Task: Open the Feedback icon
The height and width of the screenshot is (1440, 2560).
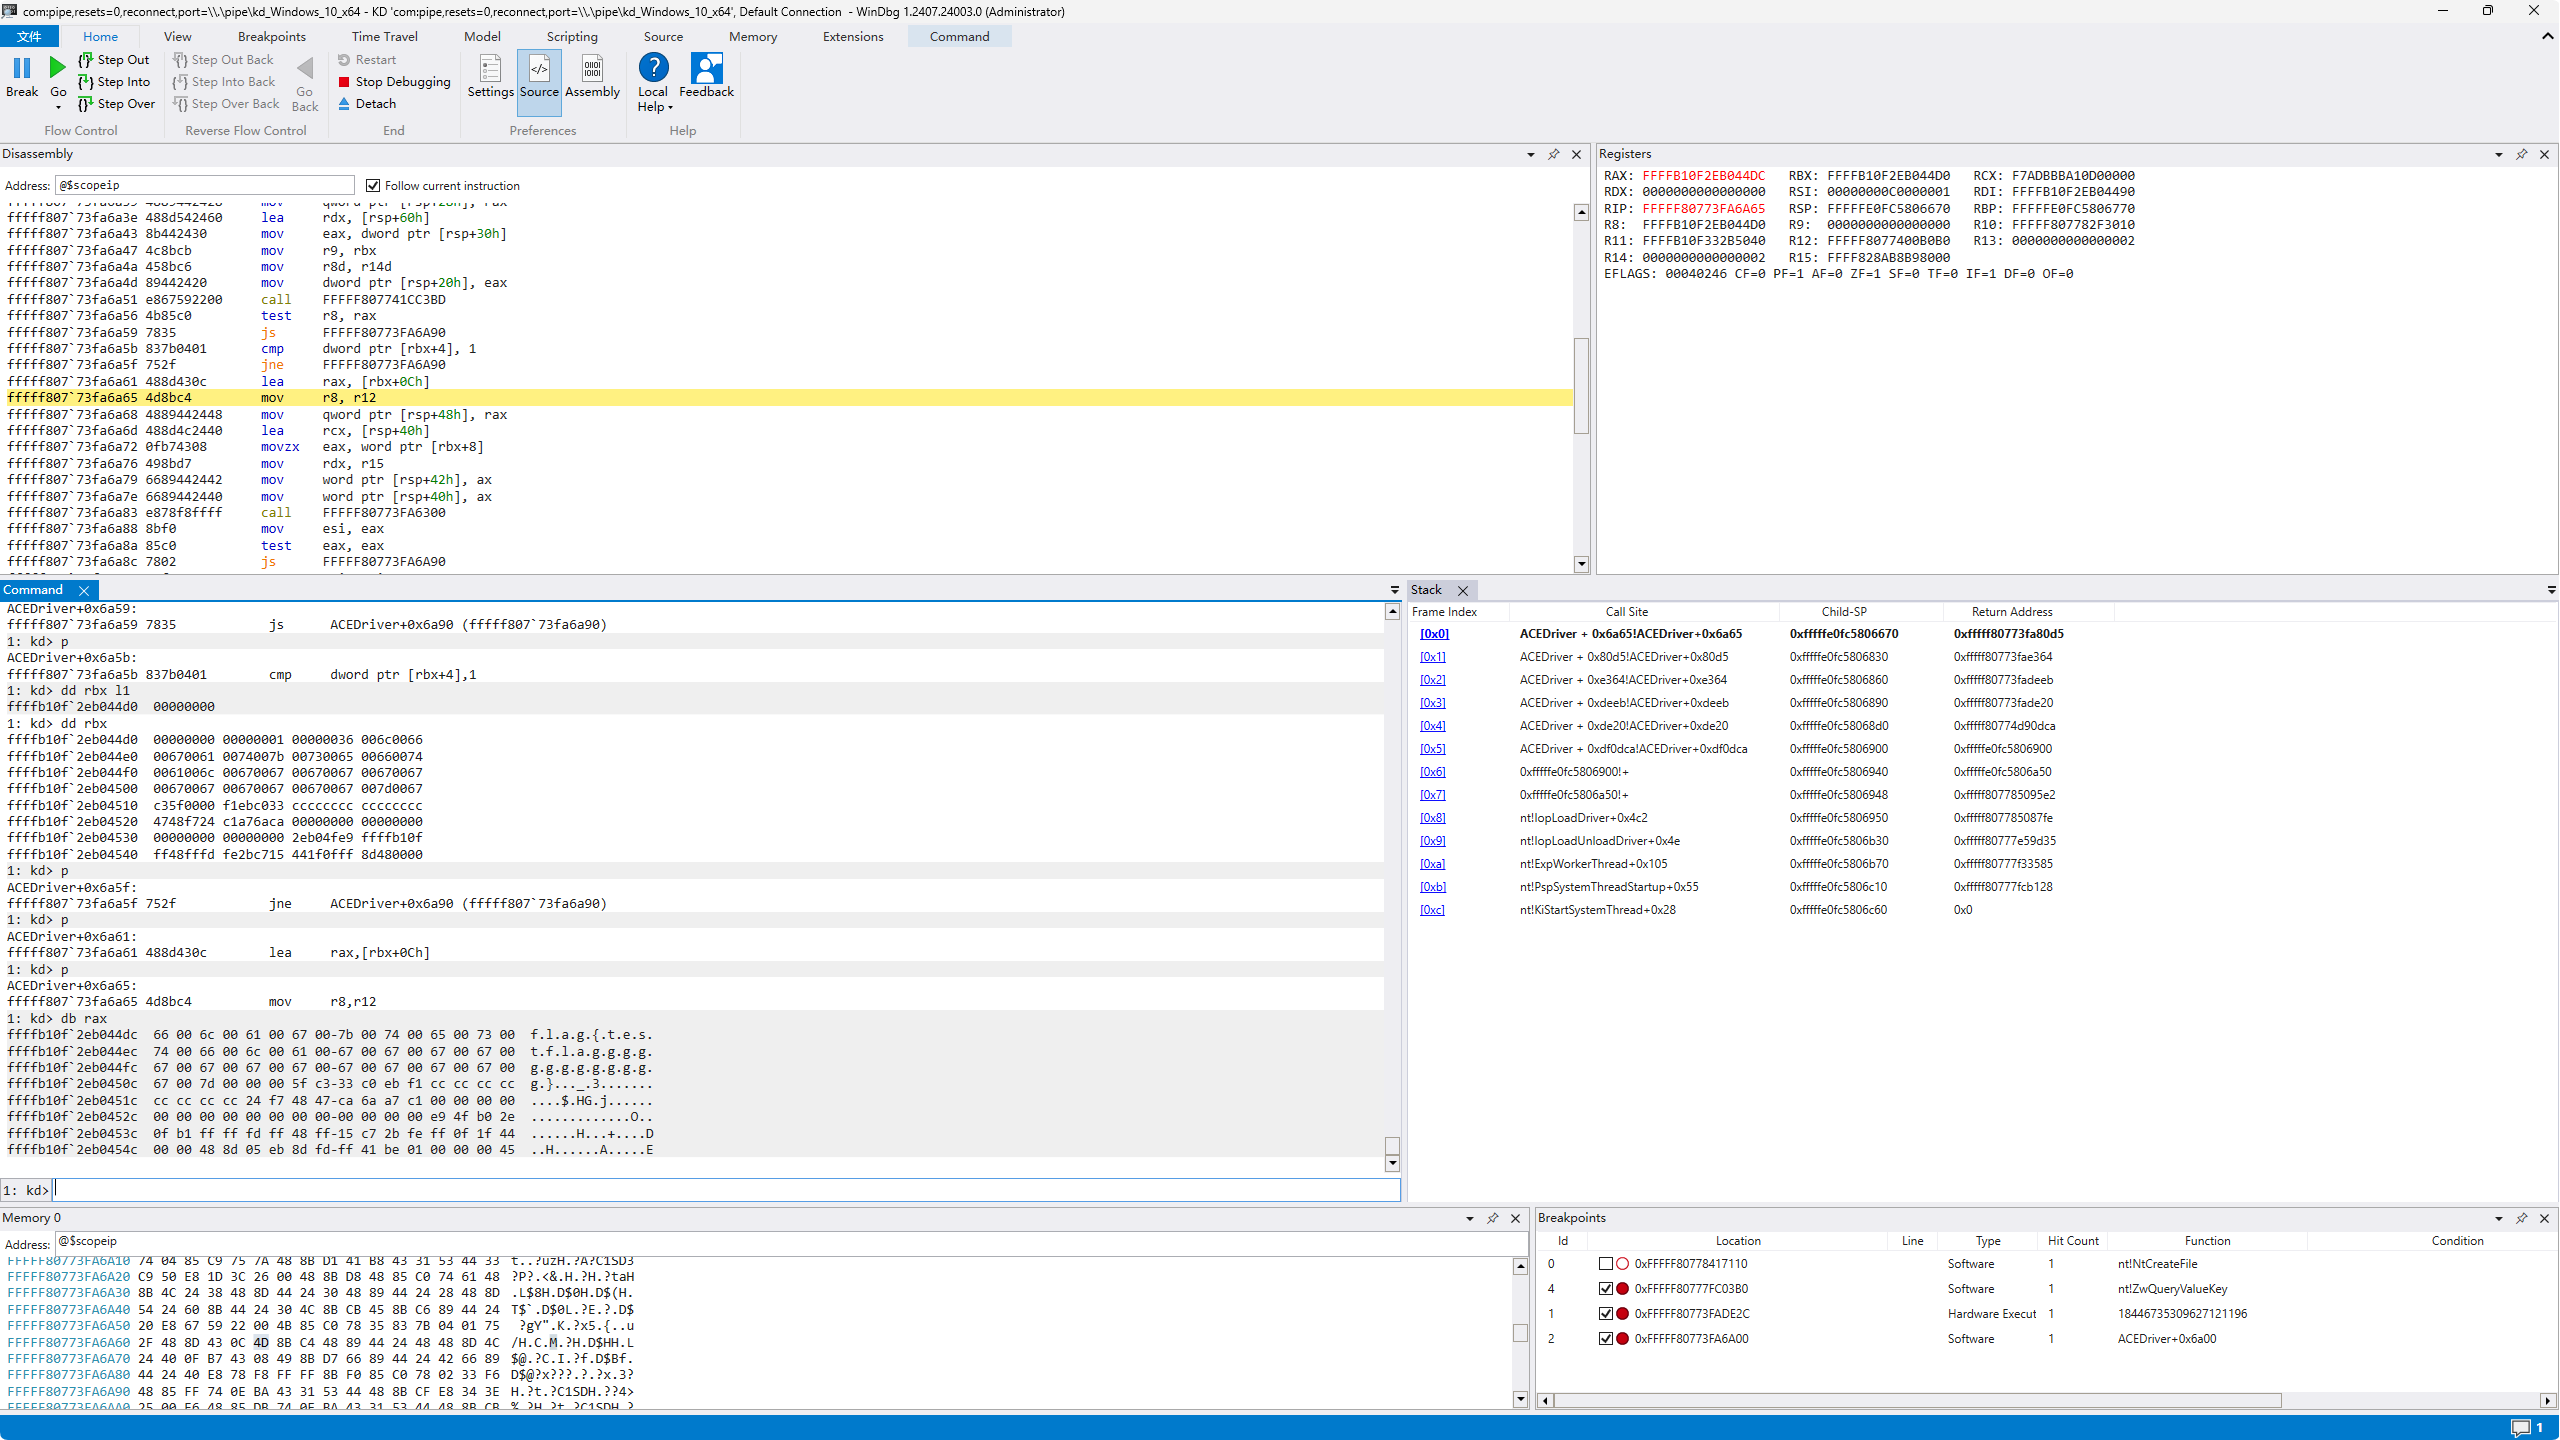Action: point(706,68)
